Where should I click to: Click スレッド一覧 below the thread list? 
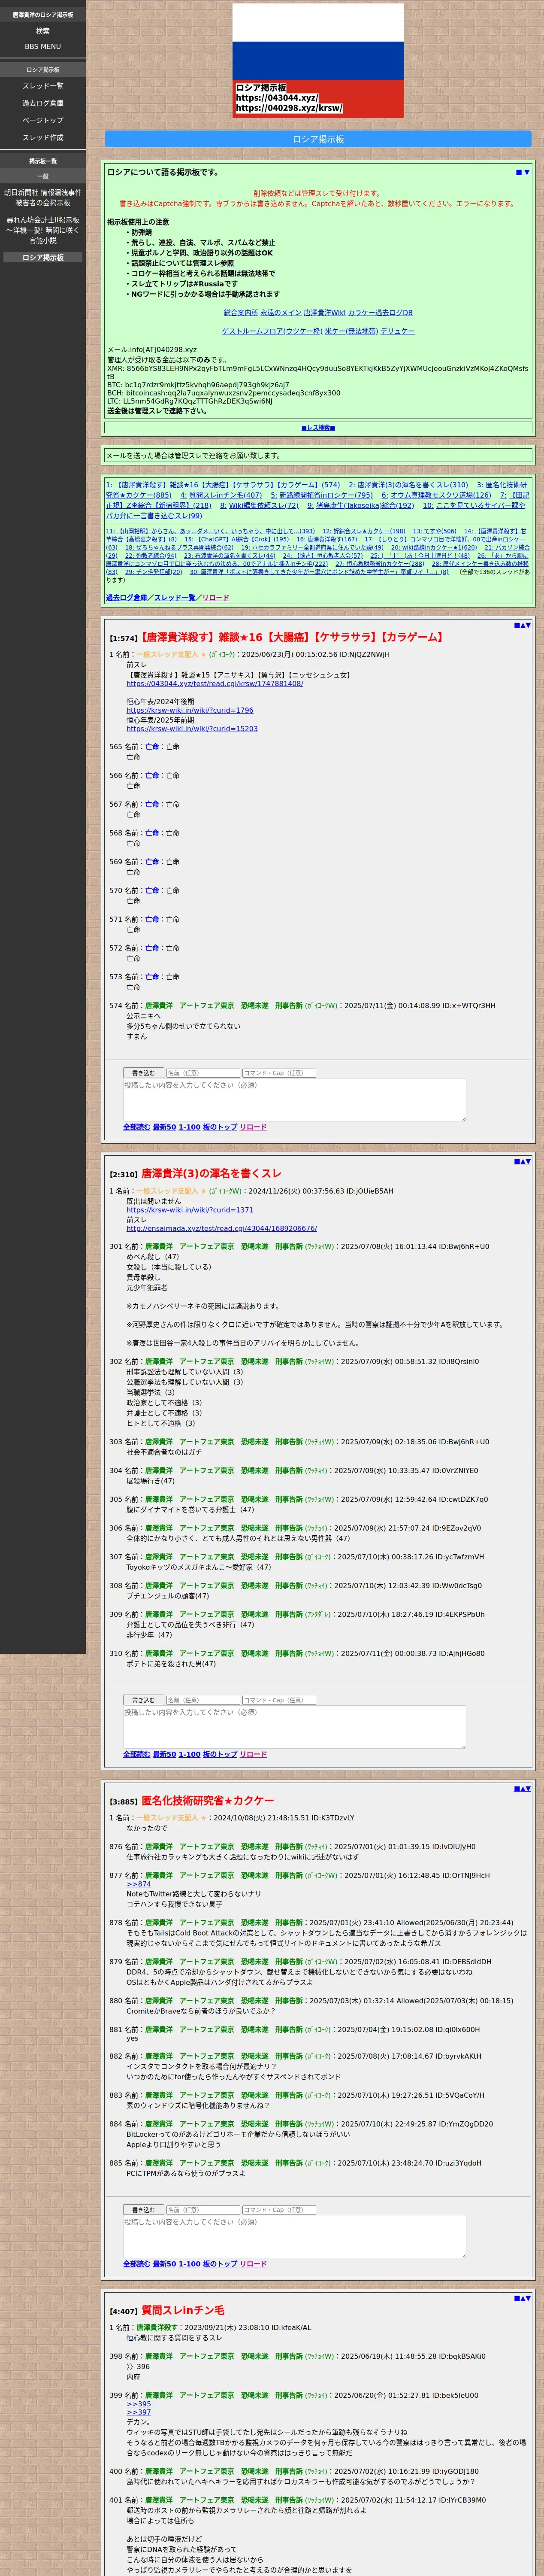(x=175, y=598)
